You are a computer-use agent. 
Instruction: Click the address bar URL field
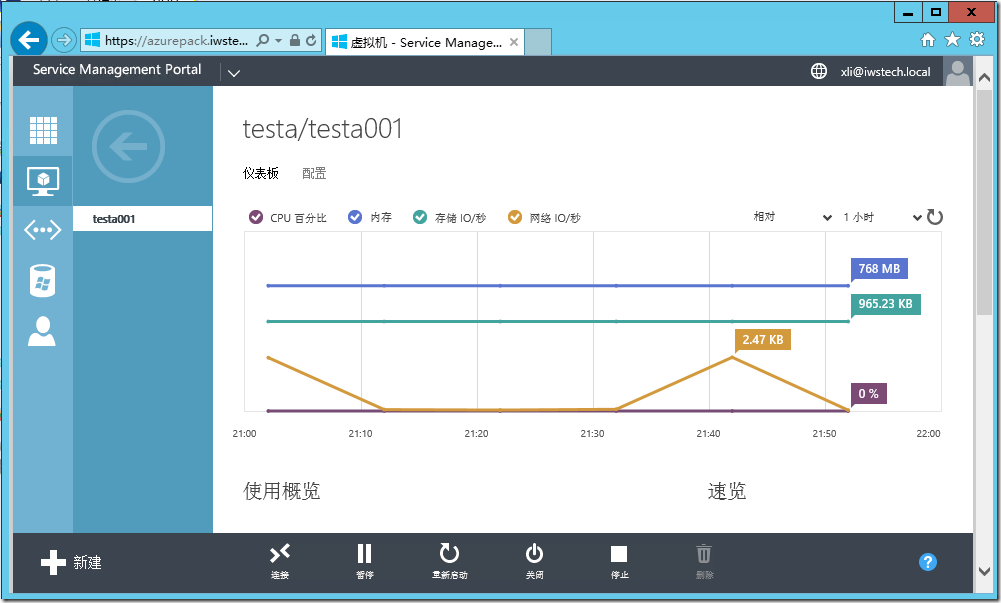tap(176, 40)
